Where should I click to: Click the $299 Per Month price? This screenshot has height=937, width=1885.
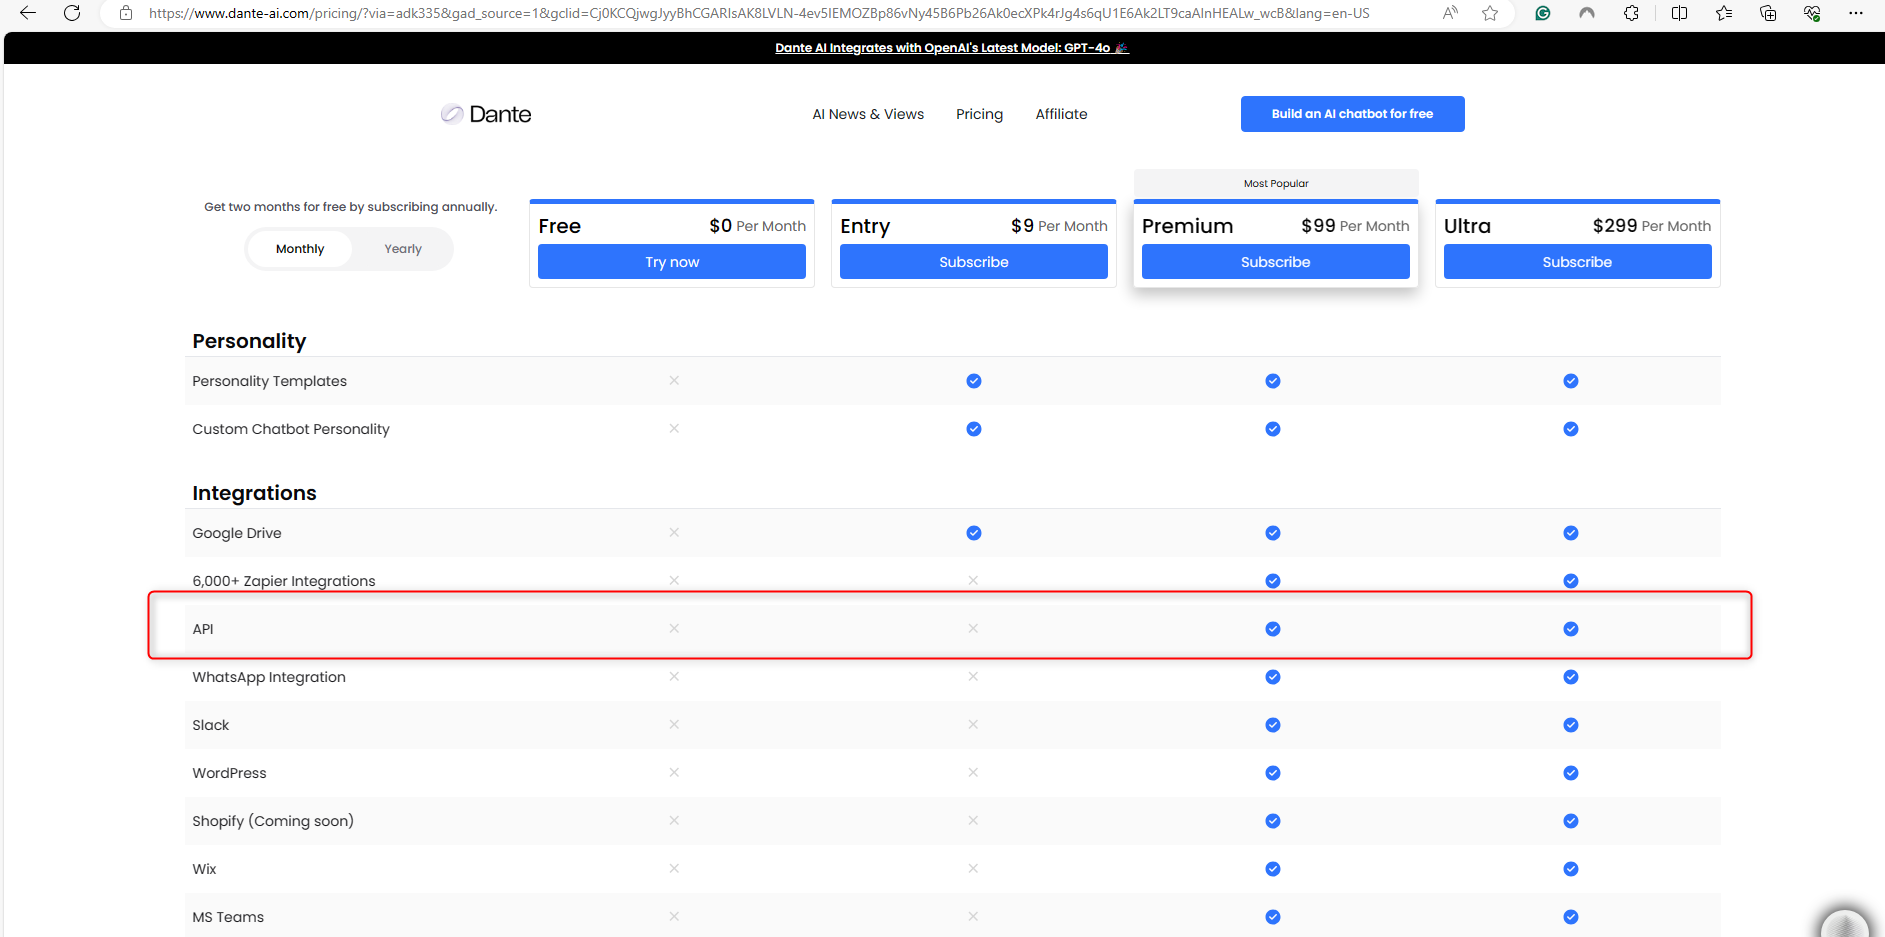(x=1652, y=226)
